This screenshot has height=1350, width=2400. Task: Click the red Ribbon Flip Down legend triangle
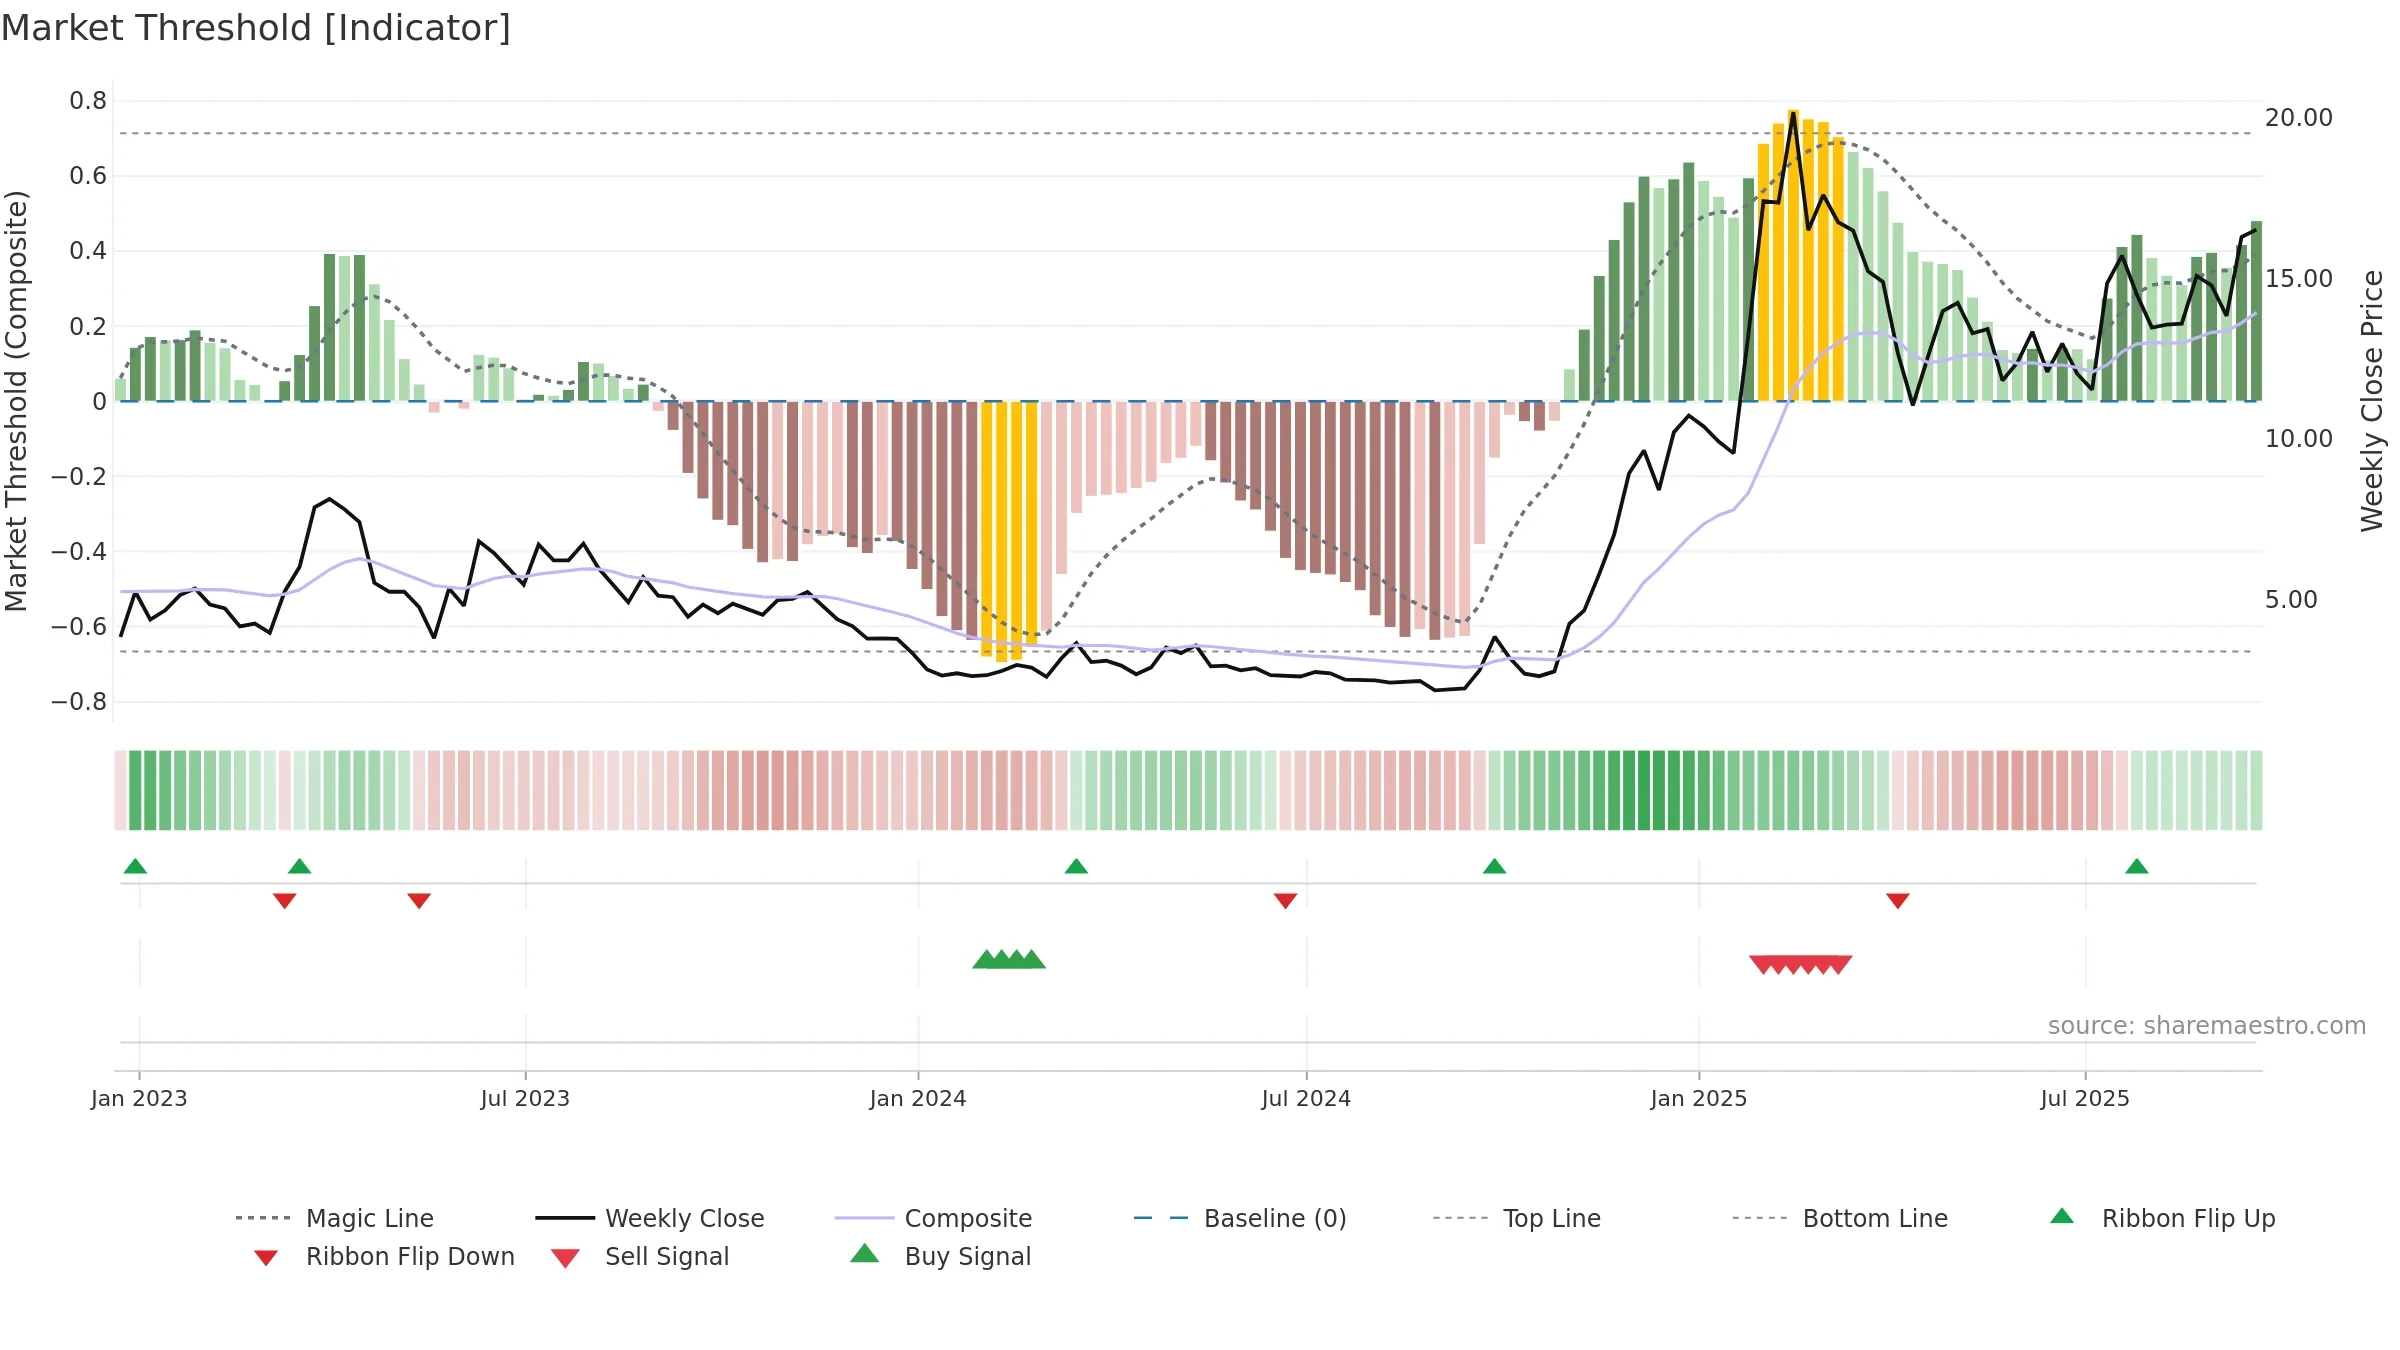[266, 1258]
